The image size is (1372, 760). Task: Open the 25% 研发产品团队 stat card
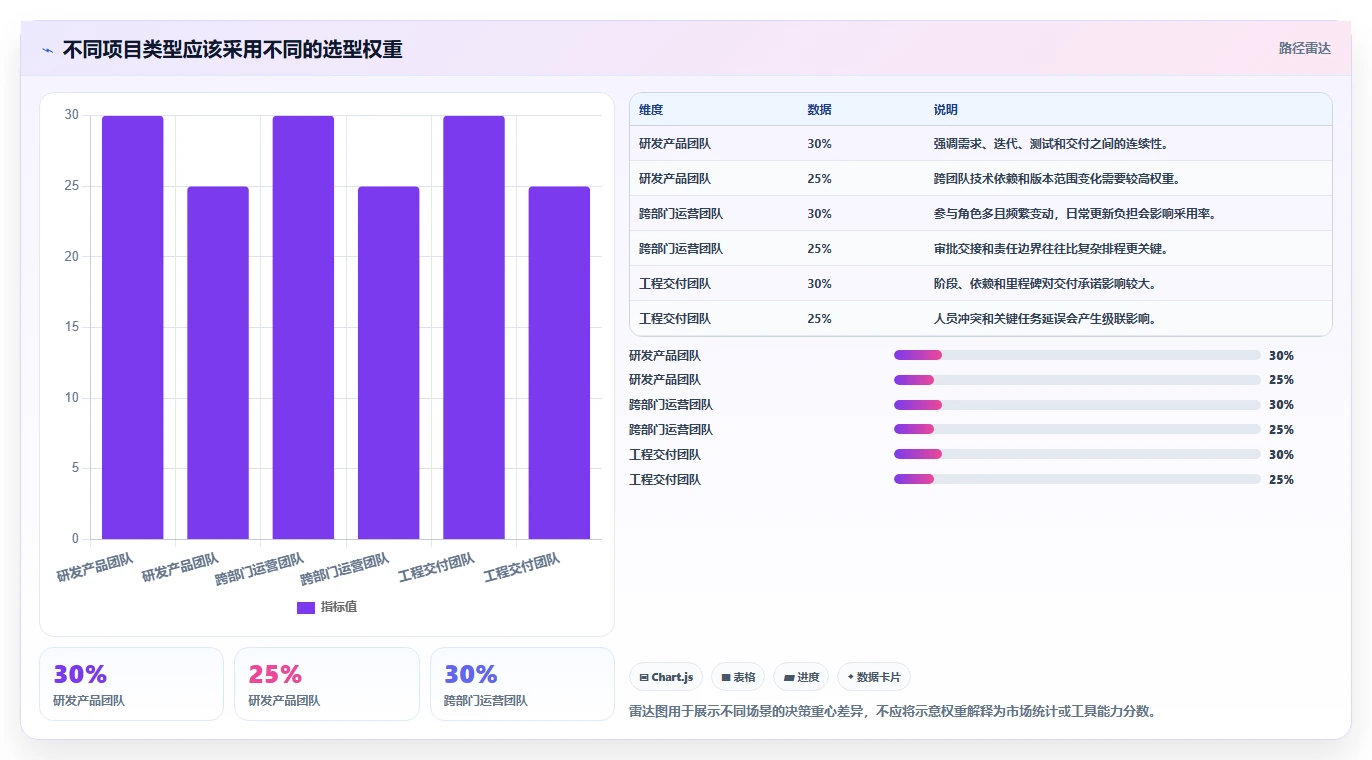click(326, 684)
